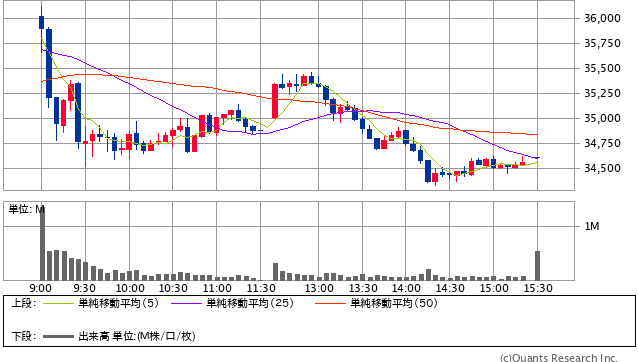Click the gray volume swatch in legend
The width and height of the screenshot is (638, 362).
tap(58, 336)
